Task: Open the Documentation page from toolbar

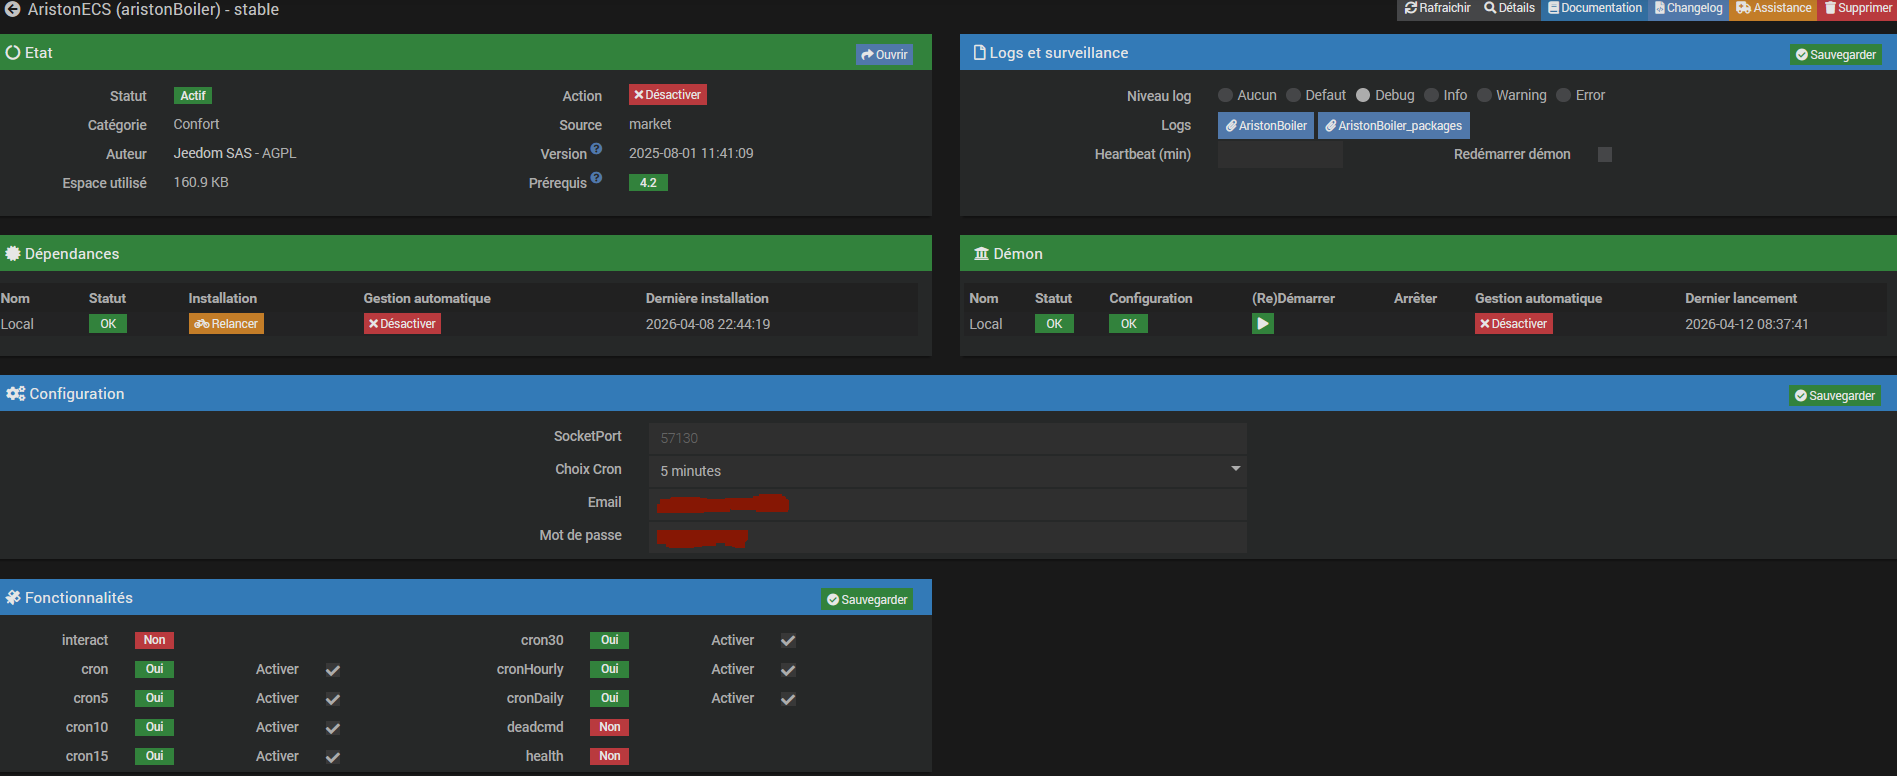Action: point(1594,8)
